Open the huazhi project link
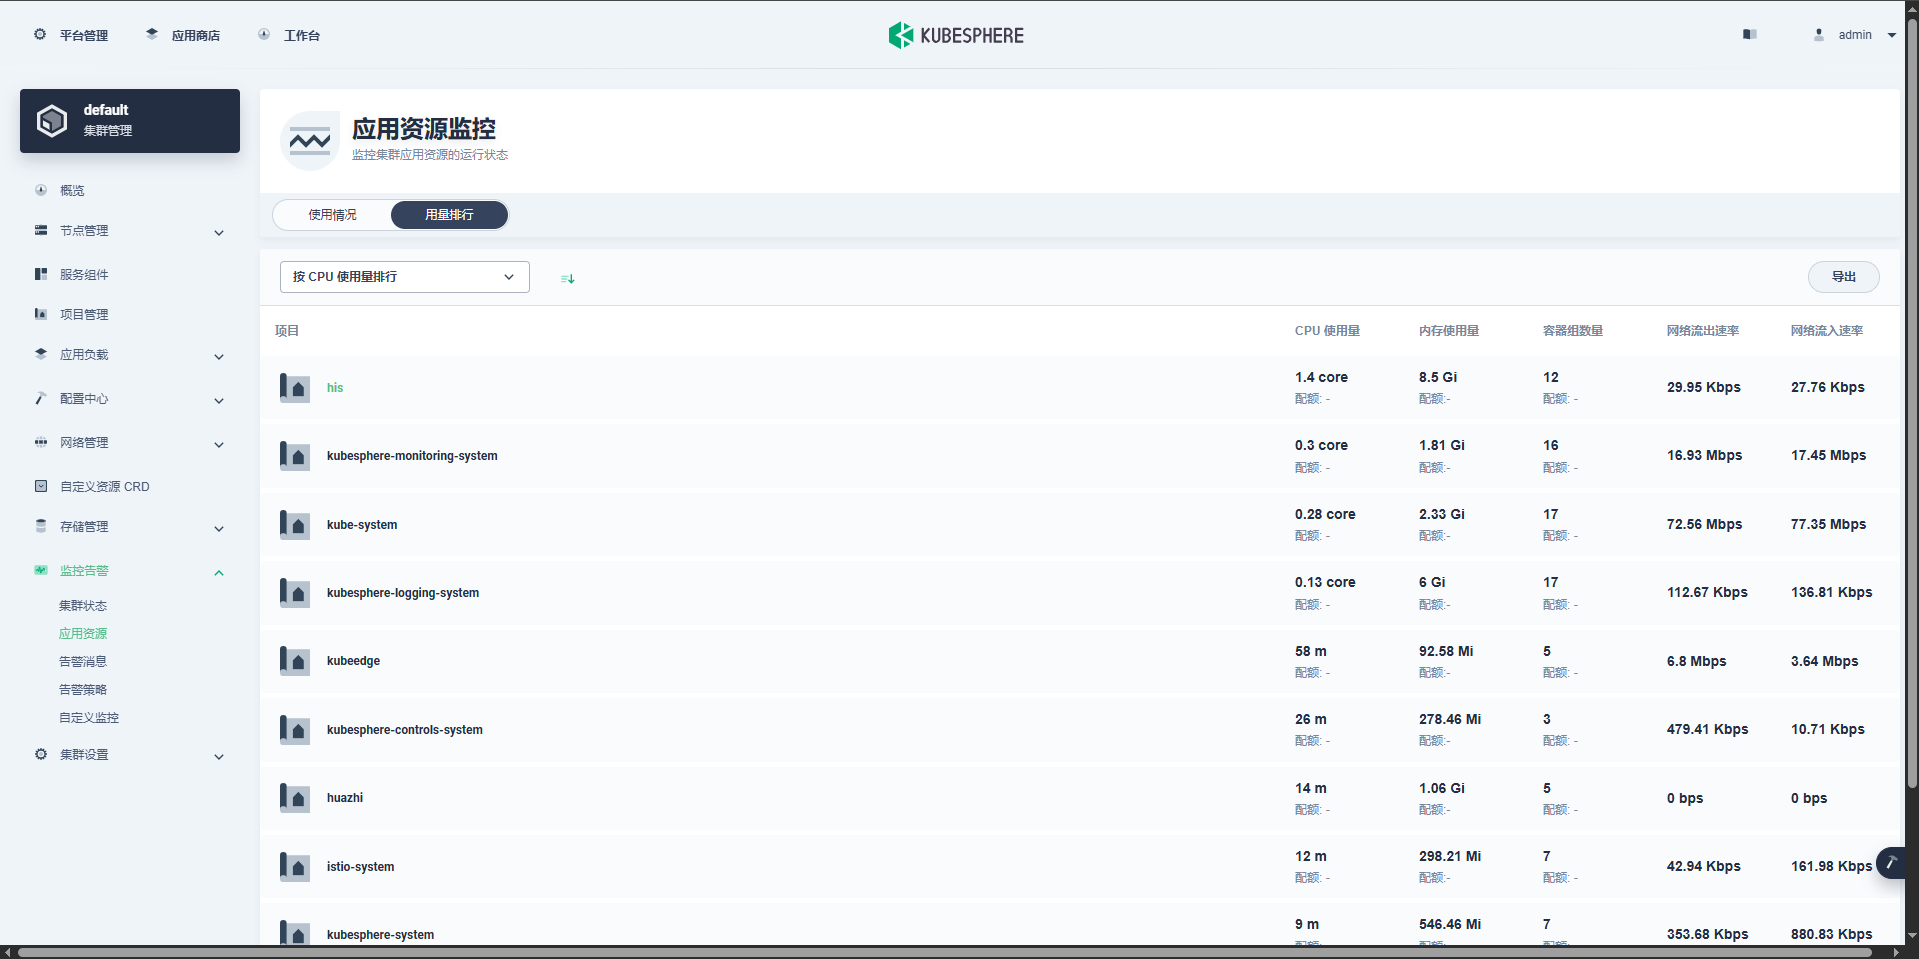Screen dimensions: 1919x959 tap(345, 798)
